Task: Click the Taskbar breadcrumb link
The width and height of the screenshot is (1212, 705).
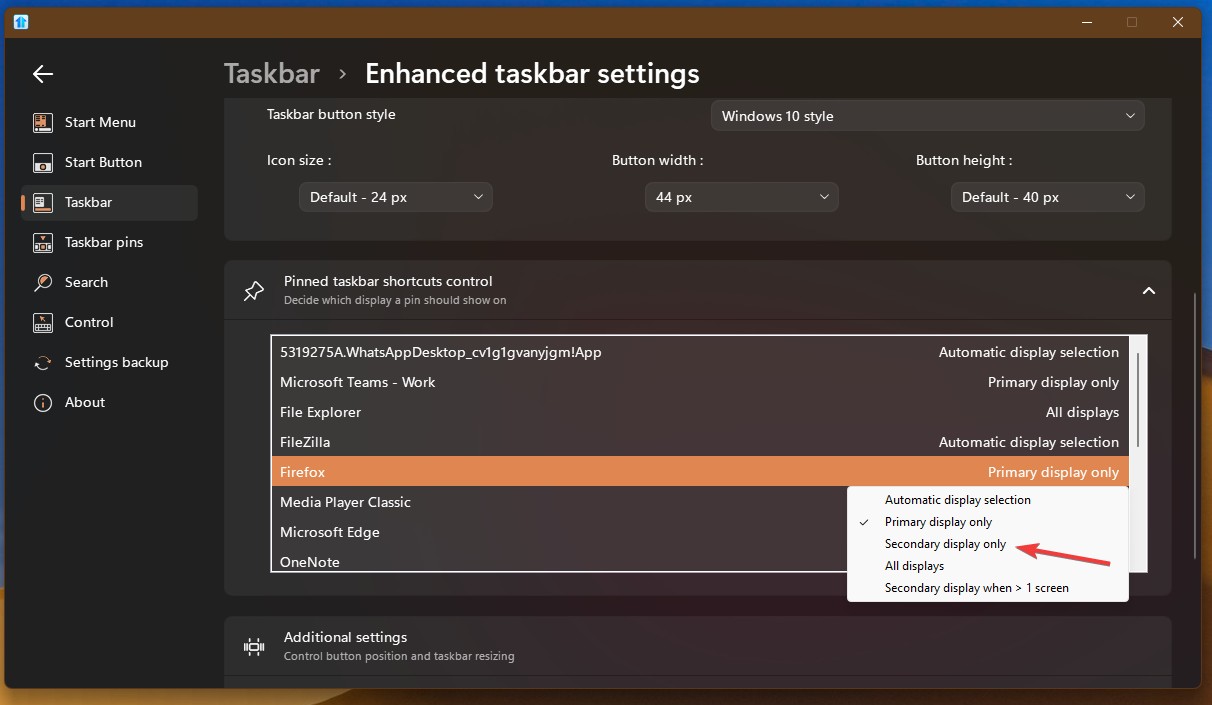Action: click(x=272, y=74)
